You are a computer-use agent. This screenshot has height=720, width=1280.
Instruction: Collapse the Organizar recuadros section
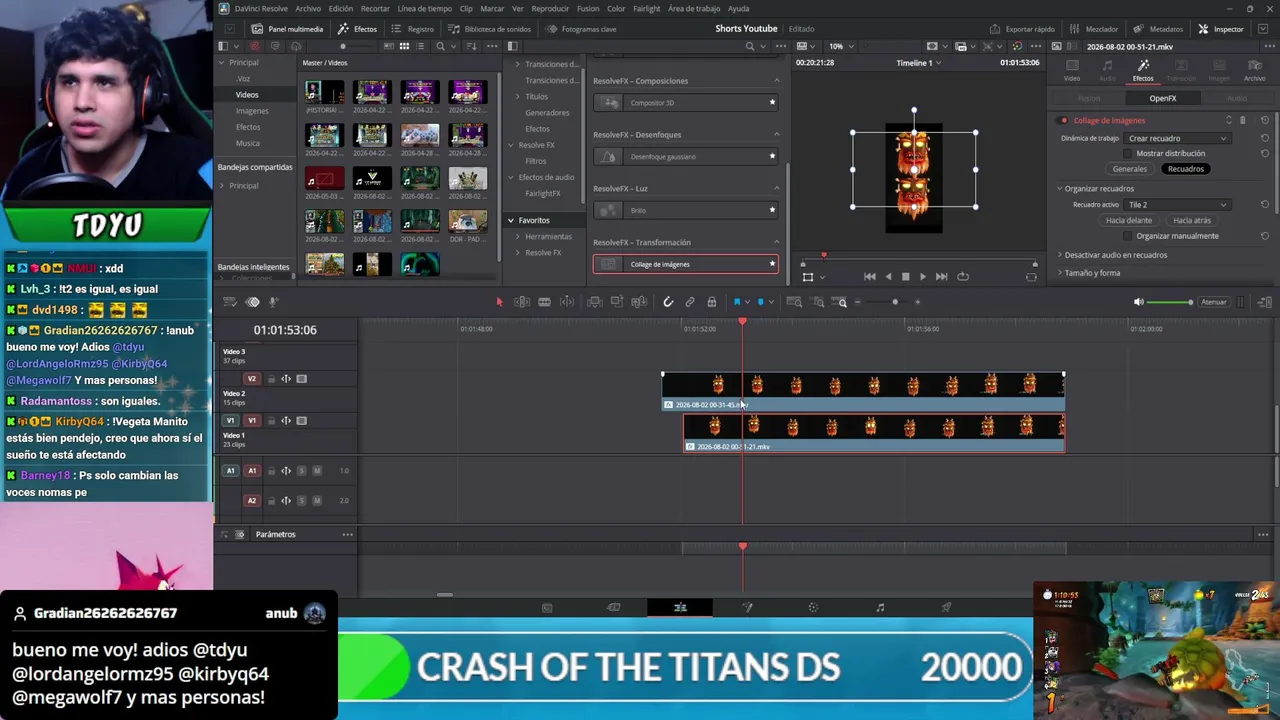coord(1060,188)
